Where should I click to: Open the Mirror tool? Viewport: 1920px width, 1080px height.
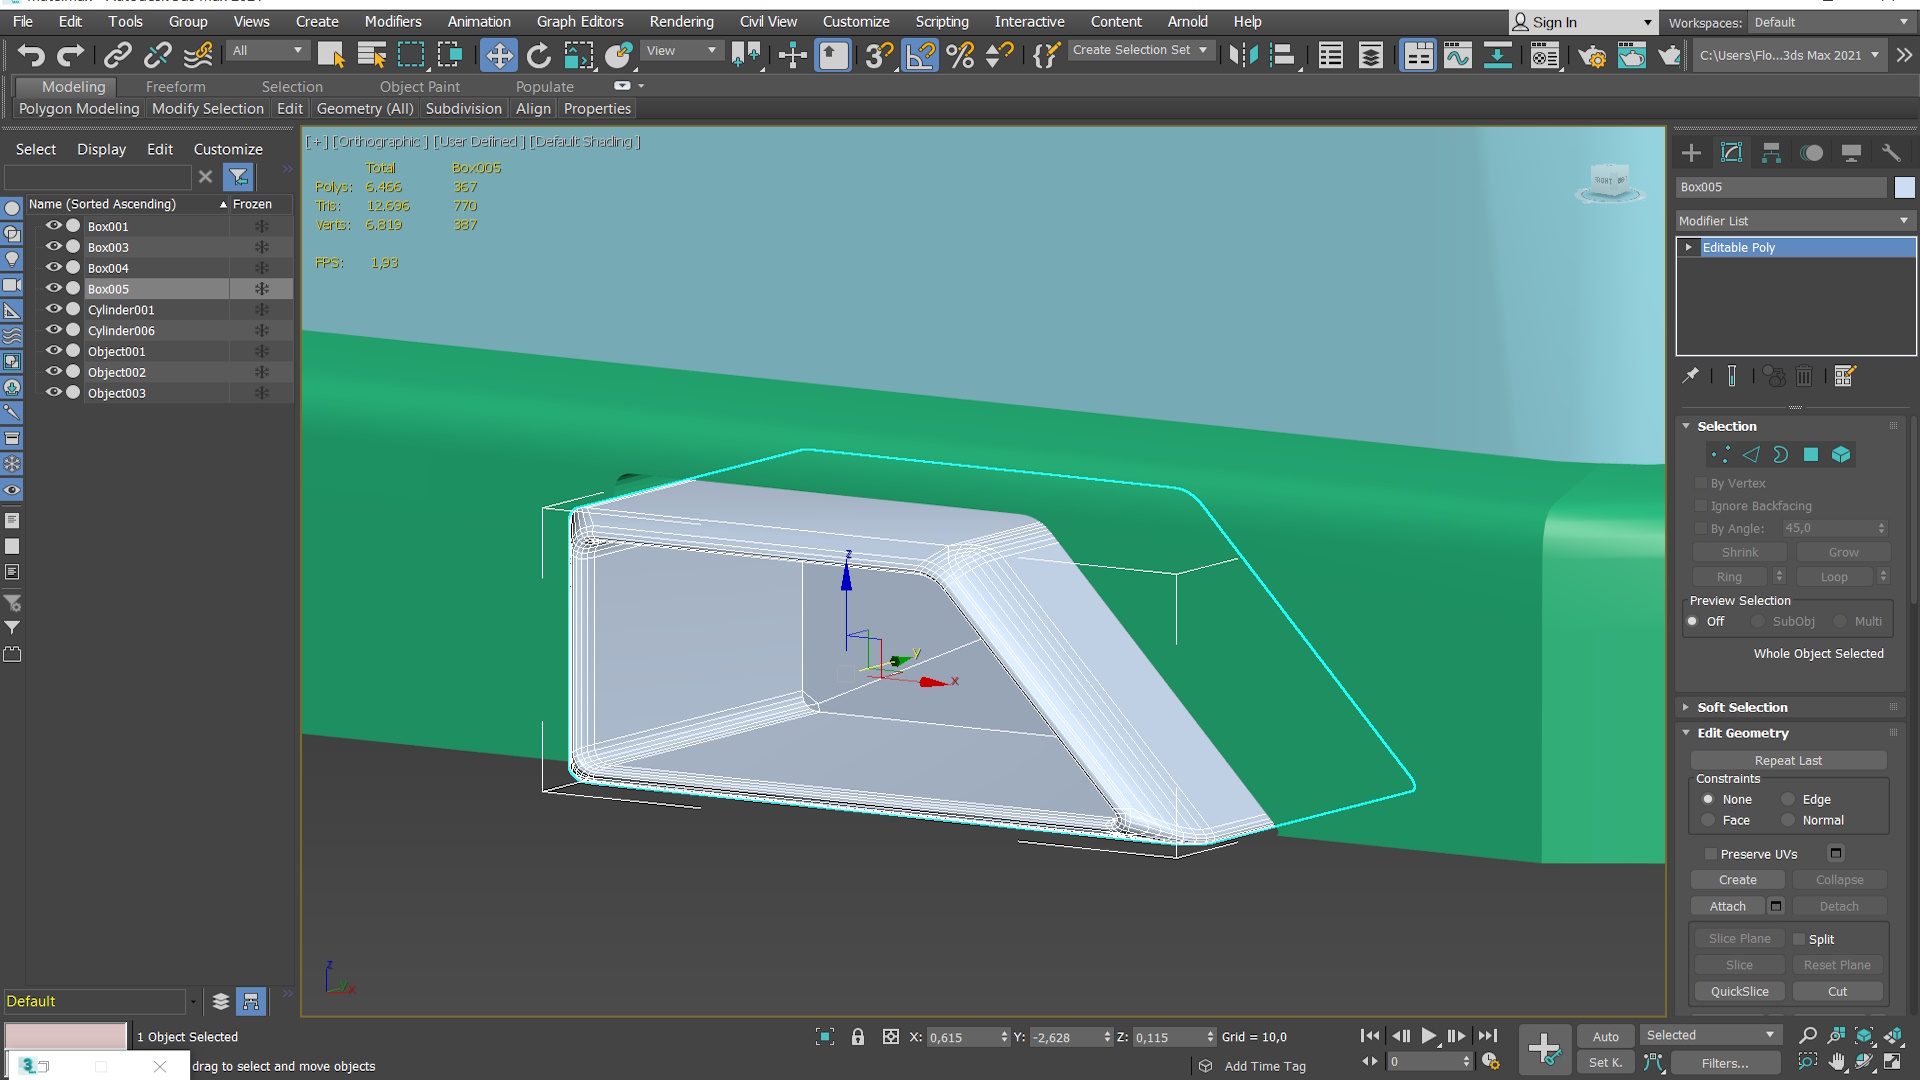[x=1243, y=55]
